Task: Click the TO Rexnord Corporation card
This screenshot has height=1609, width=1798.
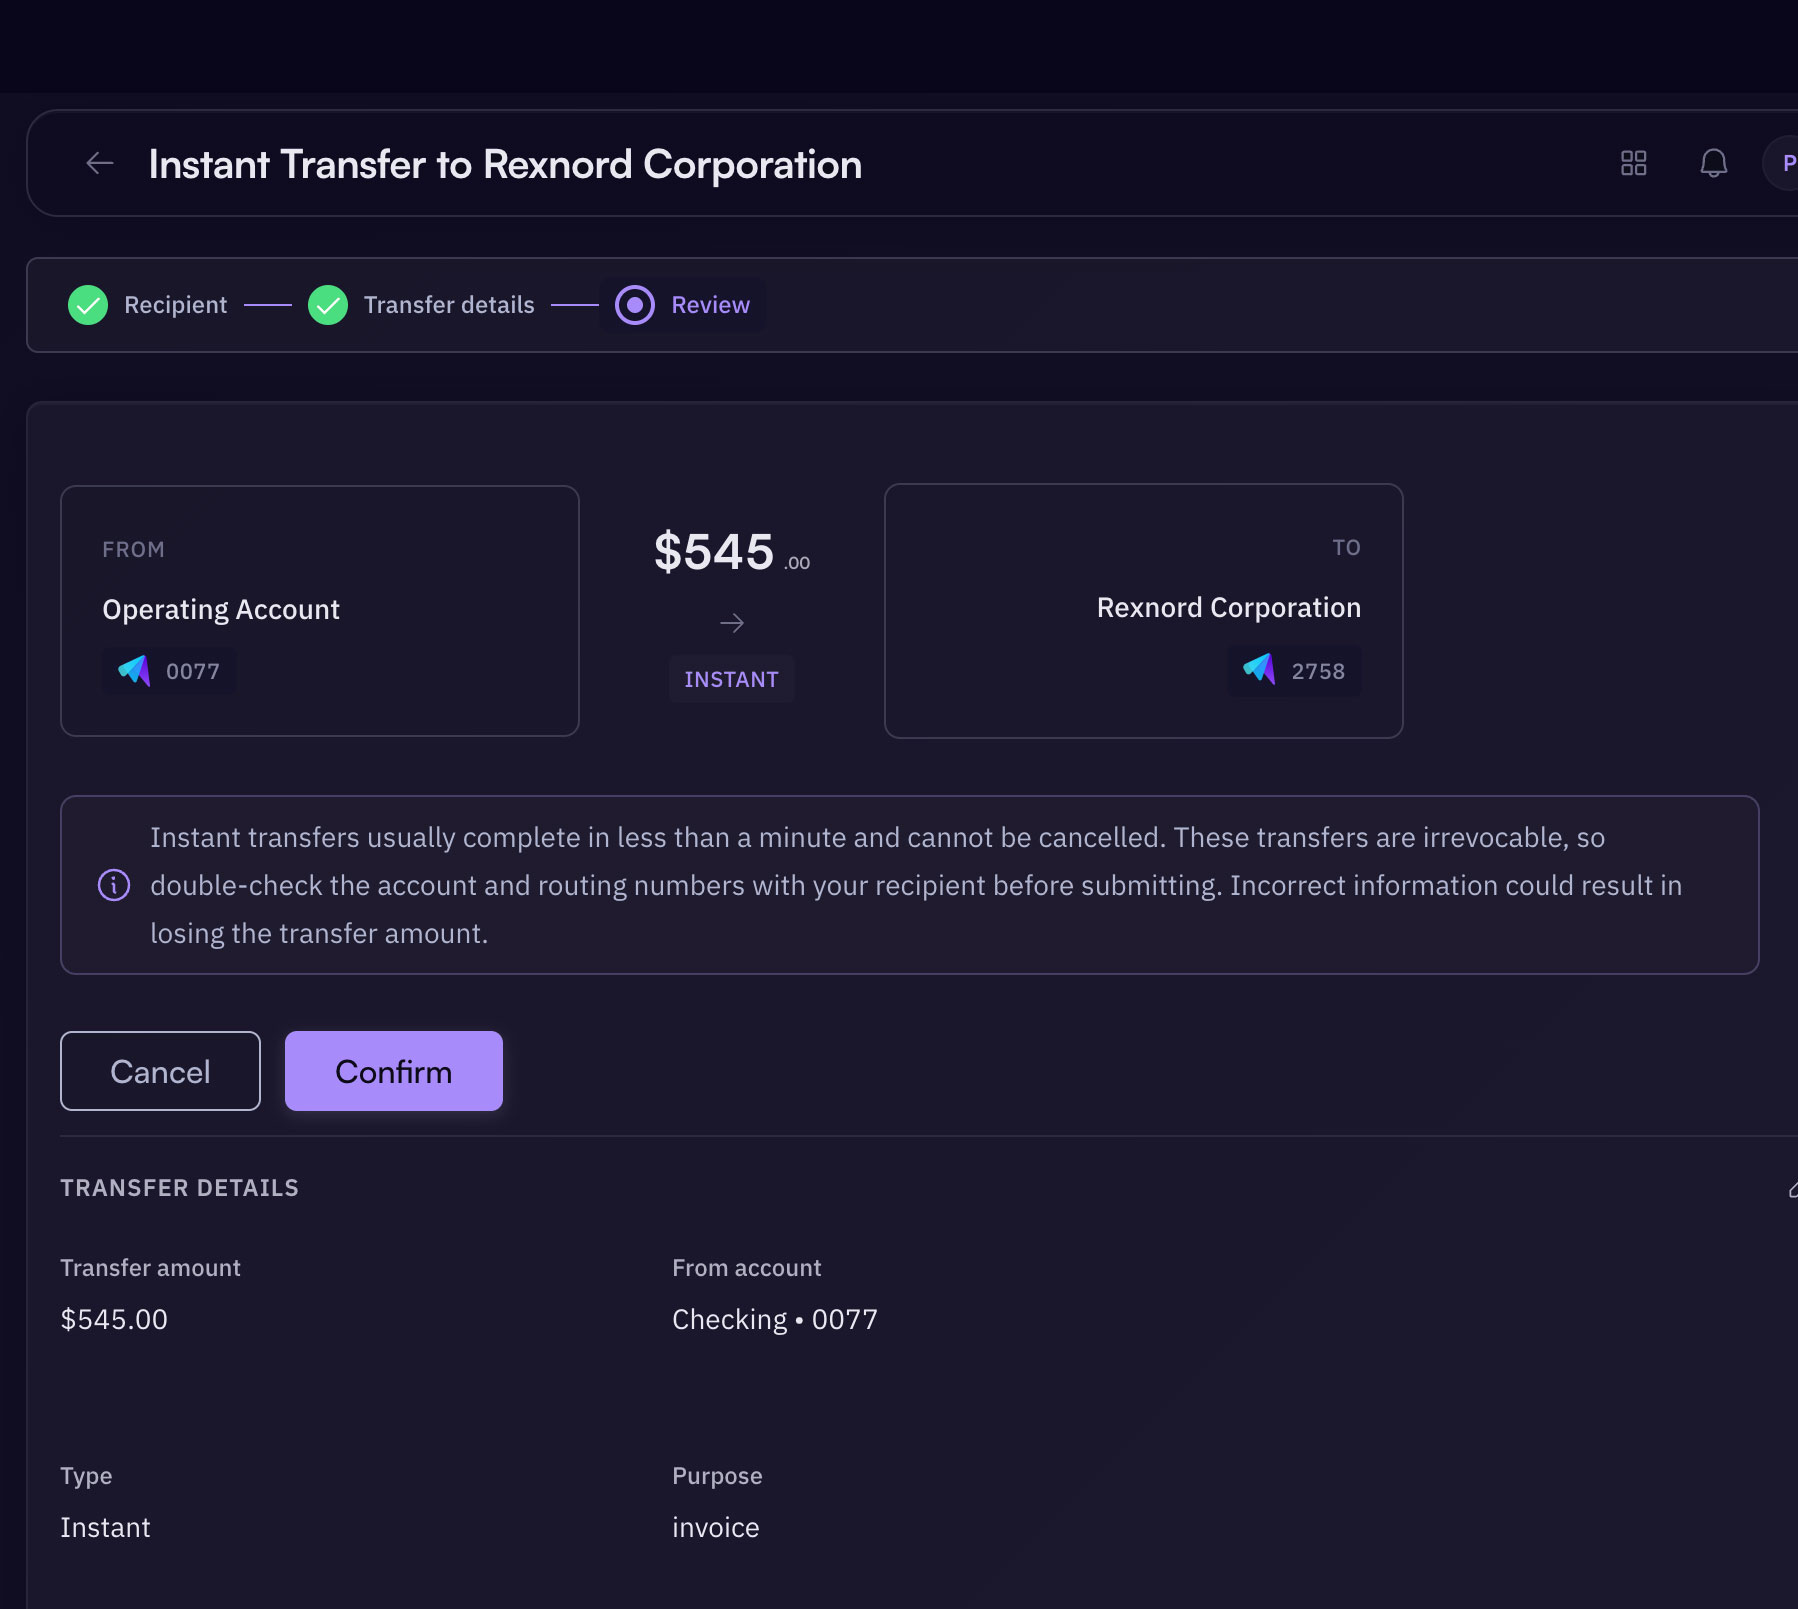Action: pyautogui.click(x=1144, y=611)
